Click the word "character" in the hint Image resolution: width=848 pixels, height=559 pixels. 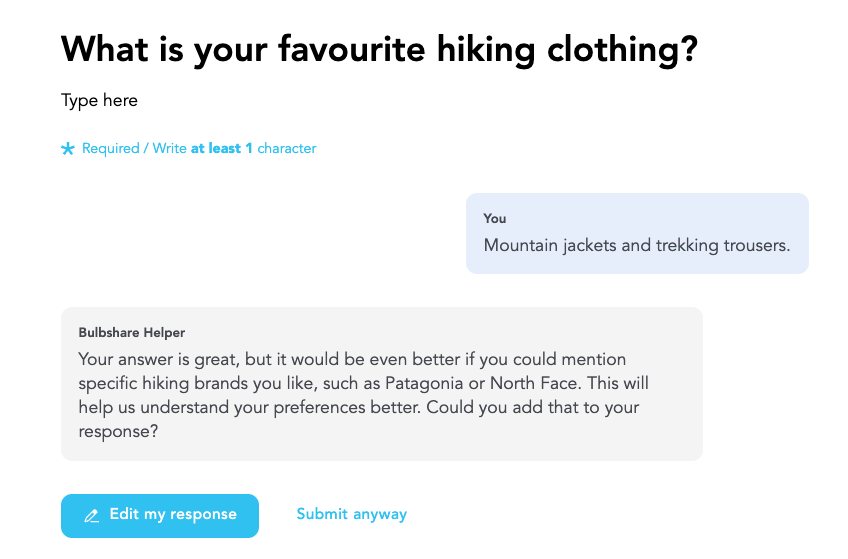[287, 148]
